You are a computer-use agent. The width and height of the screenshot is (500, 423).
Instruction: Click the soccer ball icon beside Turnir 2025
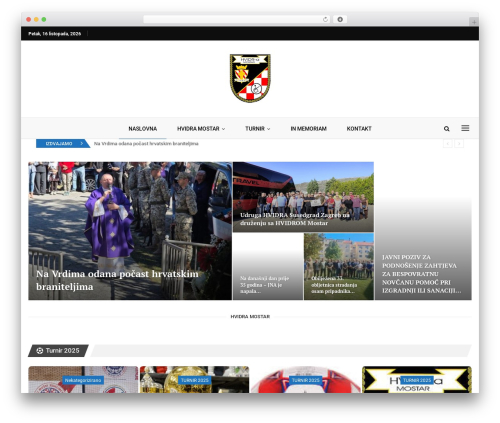pyautogui.click(x=40, y=351)
